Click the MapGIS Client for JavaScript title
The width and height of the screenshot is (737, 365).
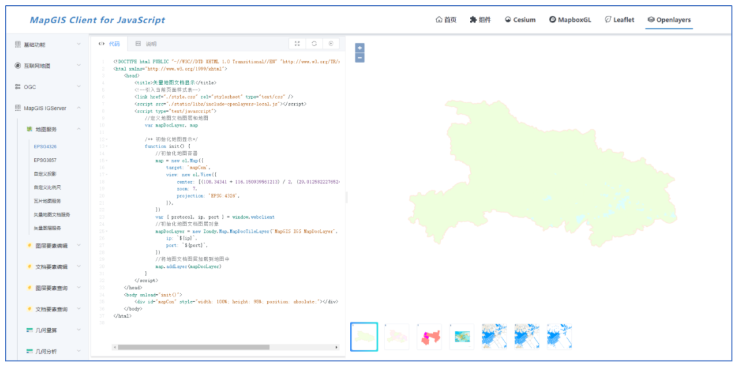click(x=97, y=20)
